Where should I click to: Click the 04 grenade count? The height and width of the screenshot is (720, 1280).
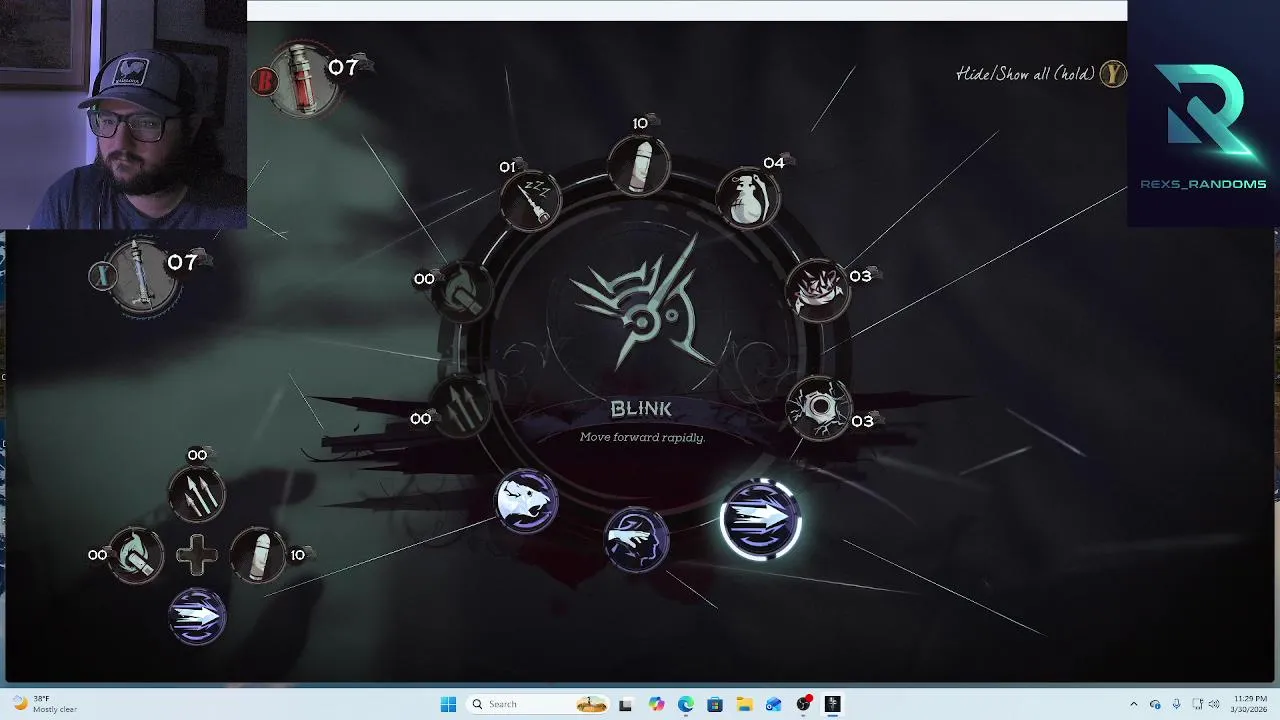tap(774, 163)
